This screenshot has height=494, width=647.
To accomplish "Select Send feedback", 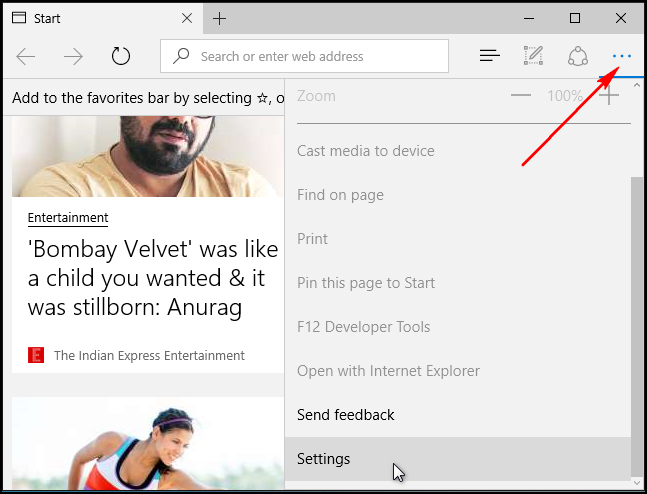I will pyautogui.click(x=458, y=415).
